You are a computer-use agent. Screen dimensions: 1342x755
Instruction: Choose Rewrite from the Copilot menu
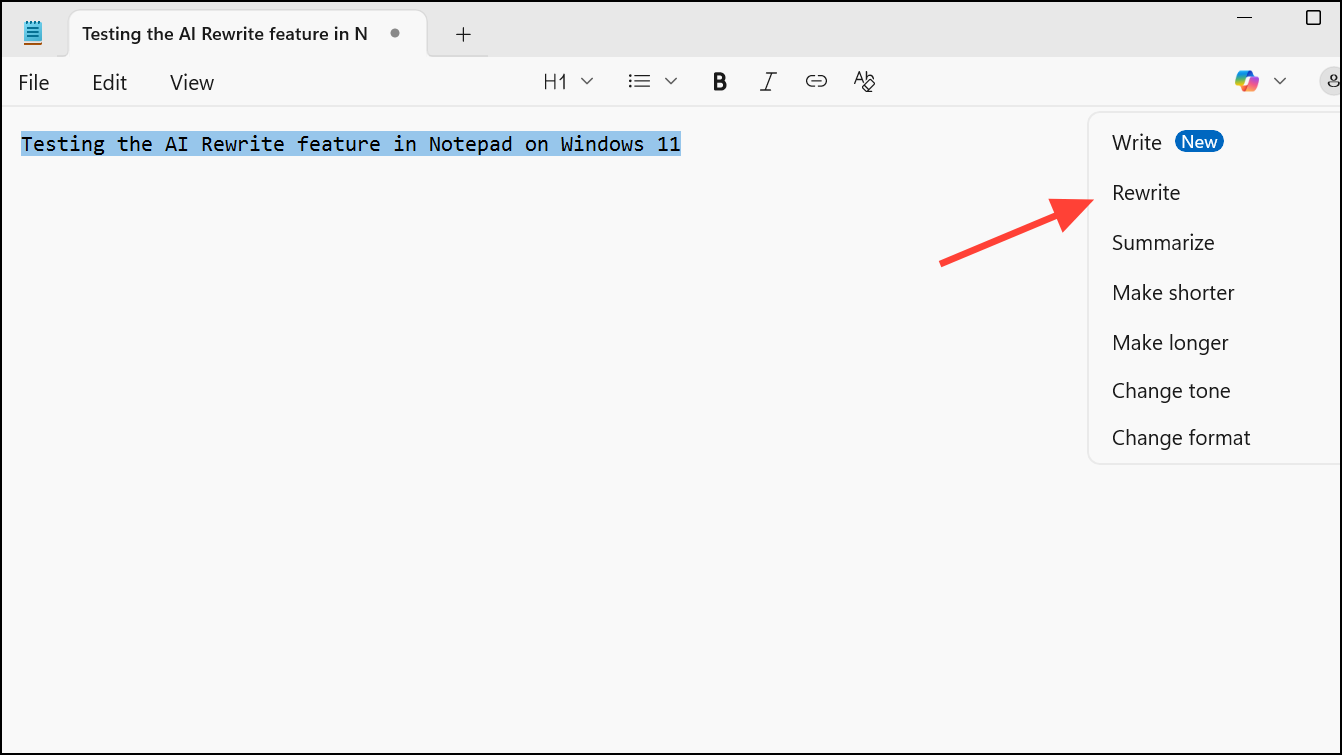pos(1146,192)
